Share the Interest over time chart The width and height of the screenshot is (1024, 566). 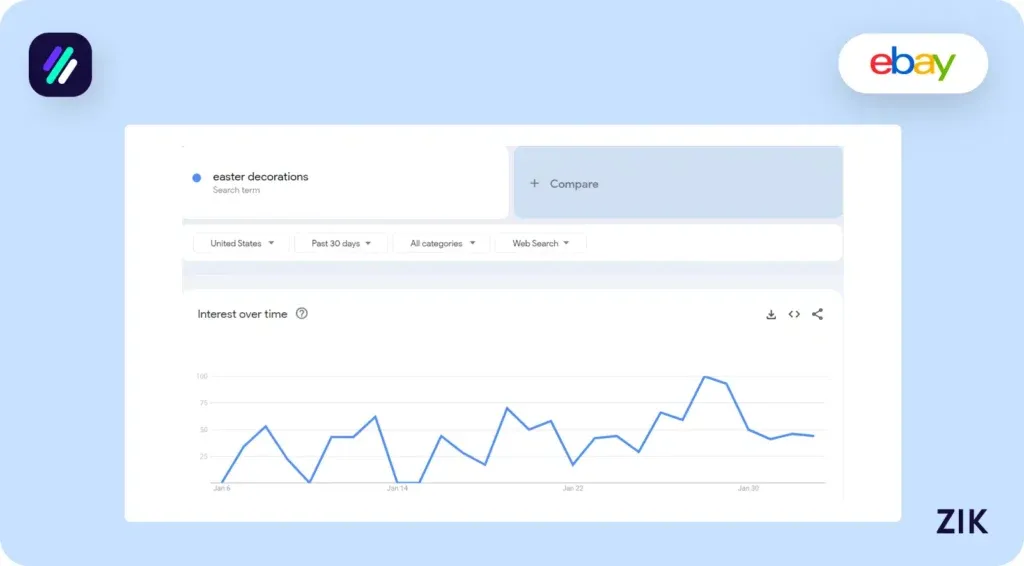[x=817, y=314]
